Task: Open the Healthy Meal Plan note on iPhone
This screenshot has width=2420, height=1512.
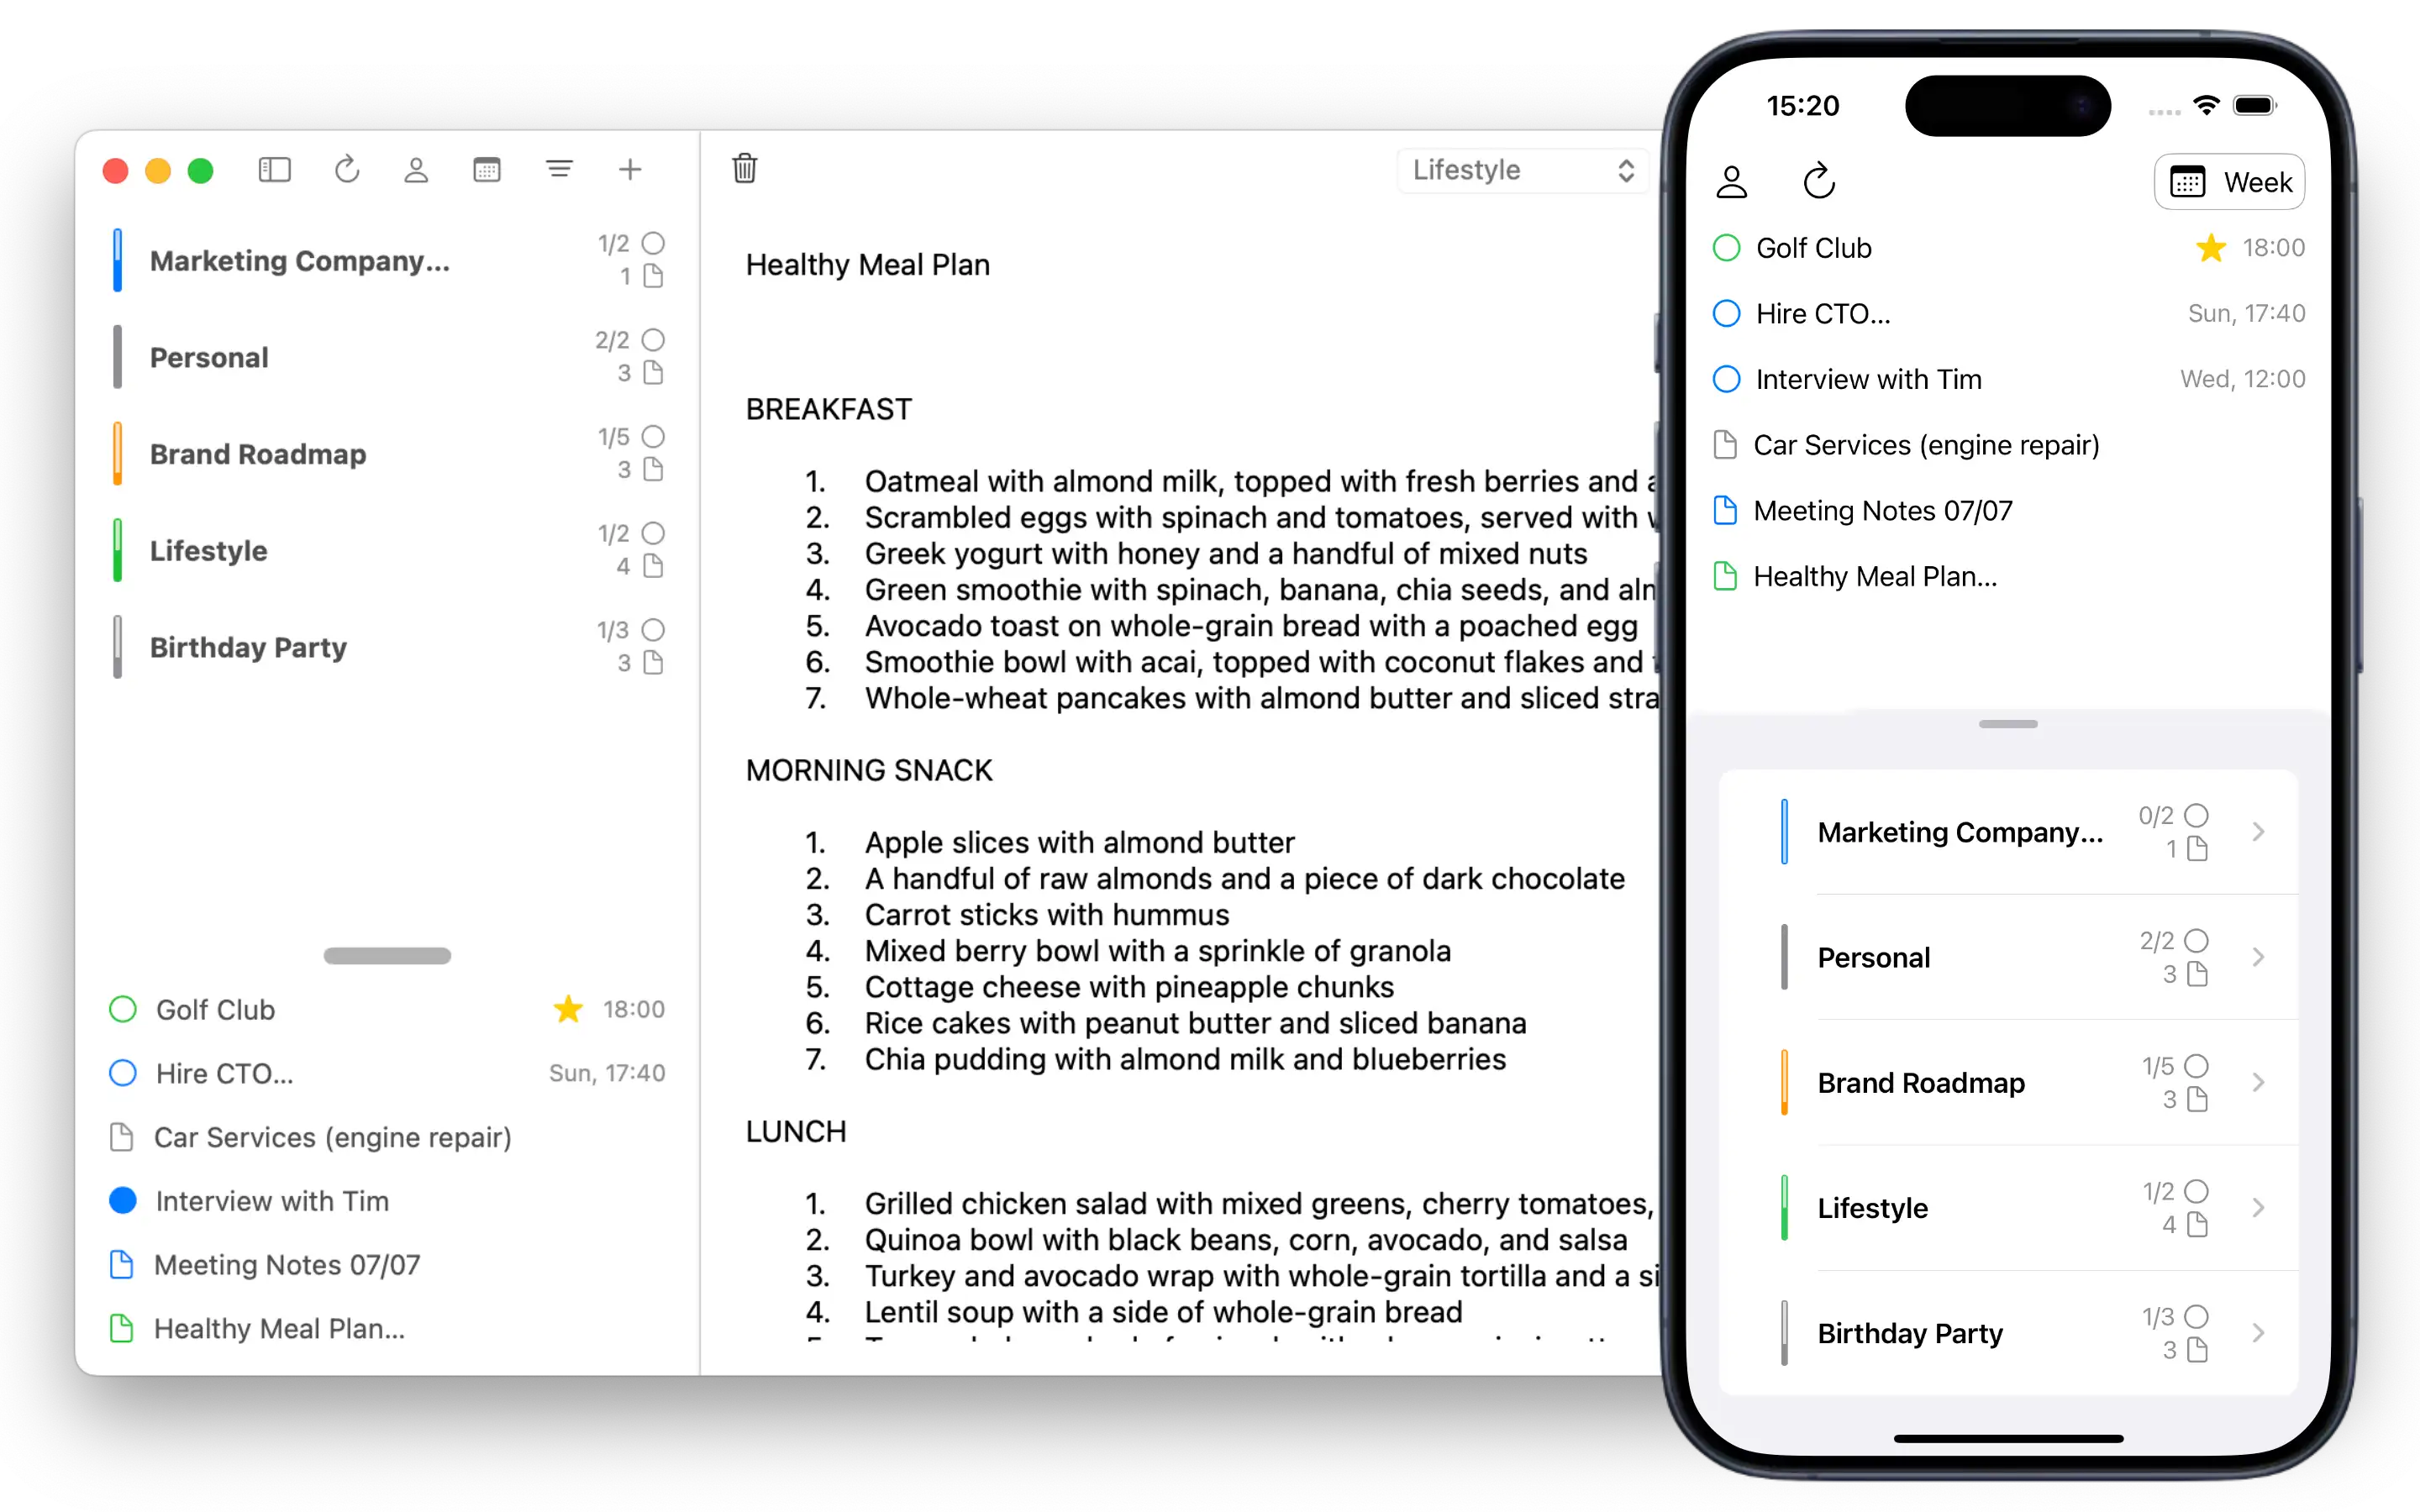Action: pyautogui.click(x=1875, y=576)
